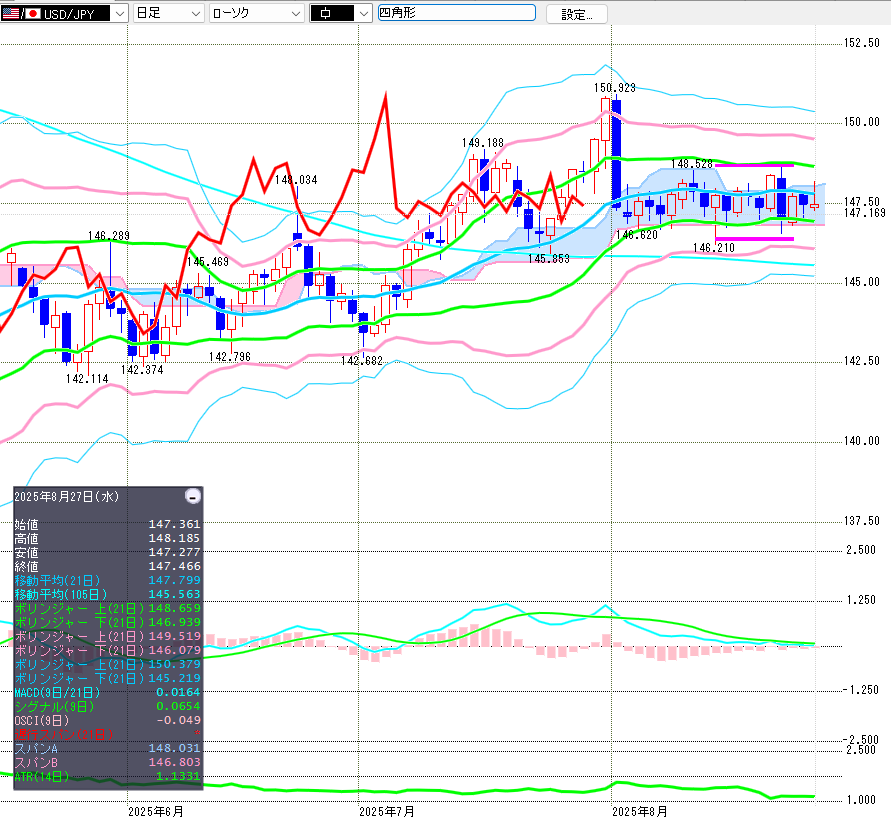Click the 146.289 price label
This screenshot has height=820, width=891.
click(x=109, y=235)
